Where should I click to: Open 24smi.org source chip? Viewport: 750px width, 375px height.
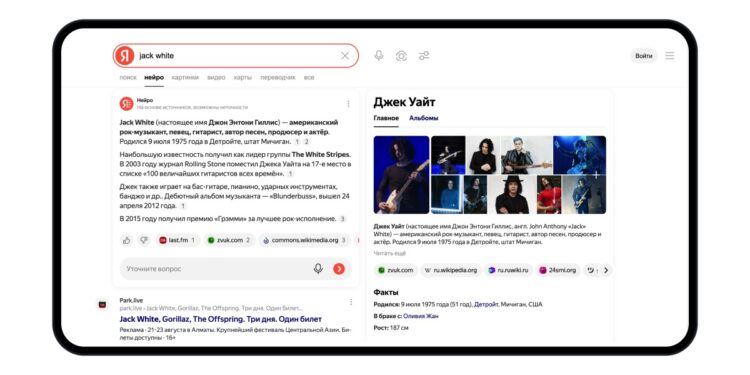coord(558,270)
